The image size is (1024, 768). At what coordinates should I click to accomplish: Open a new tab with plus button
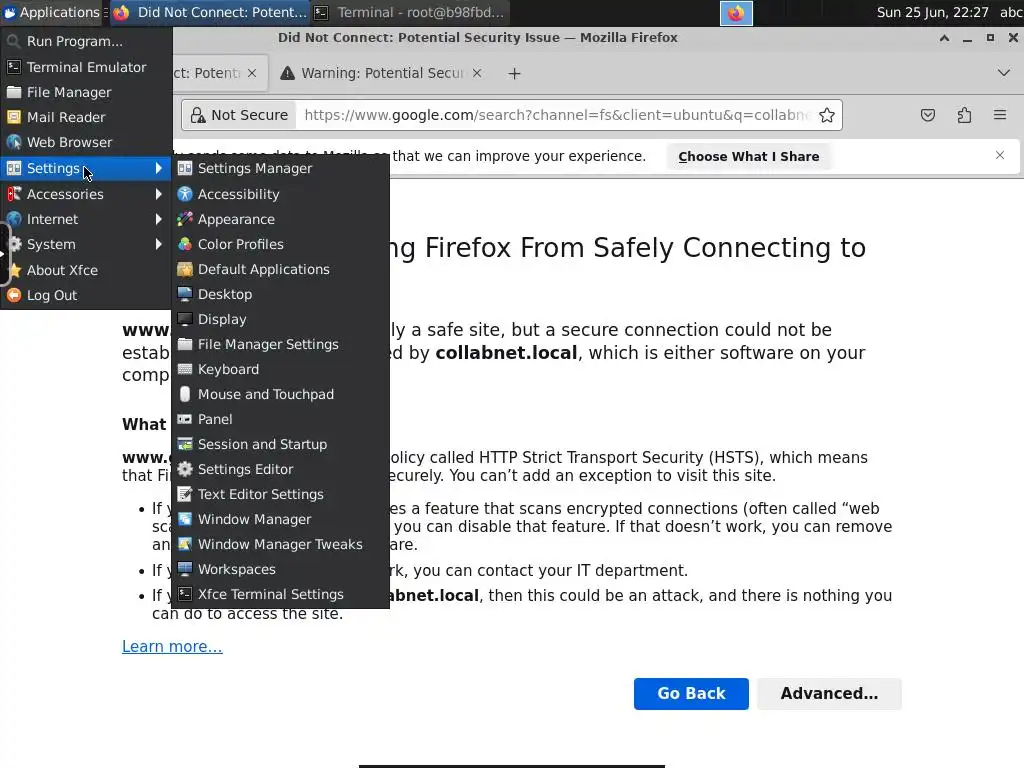(515, 74)
